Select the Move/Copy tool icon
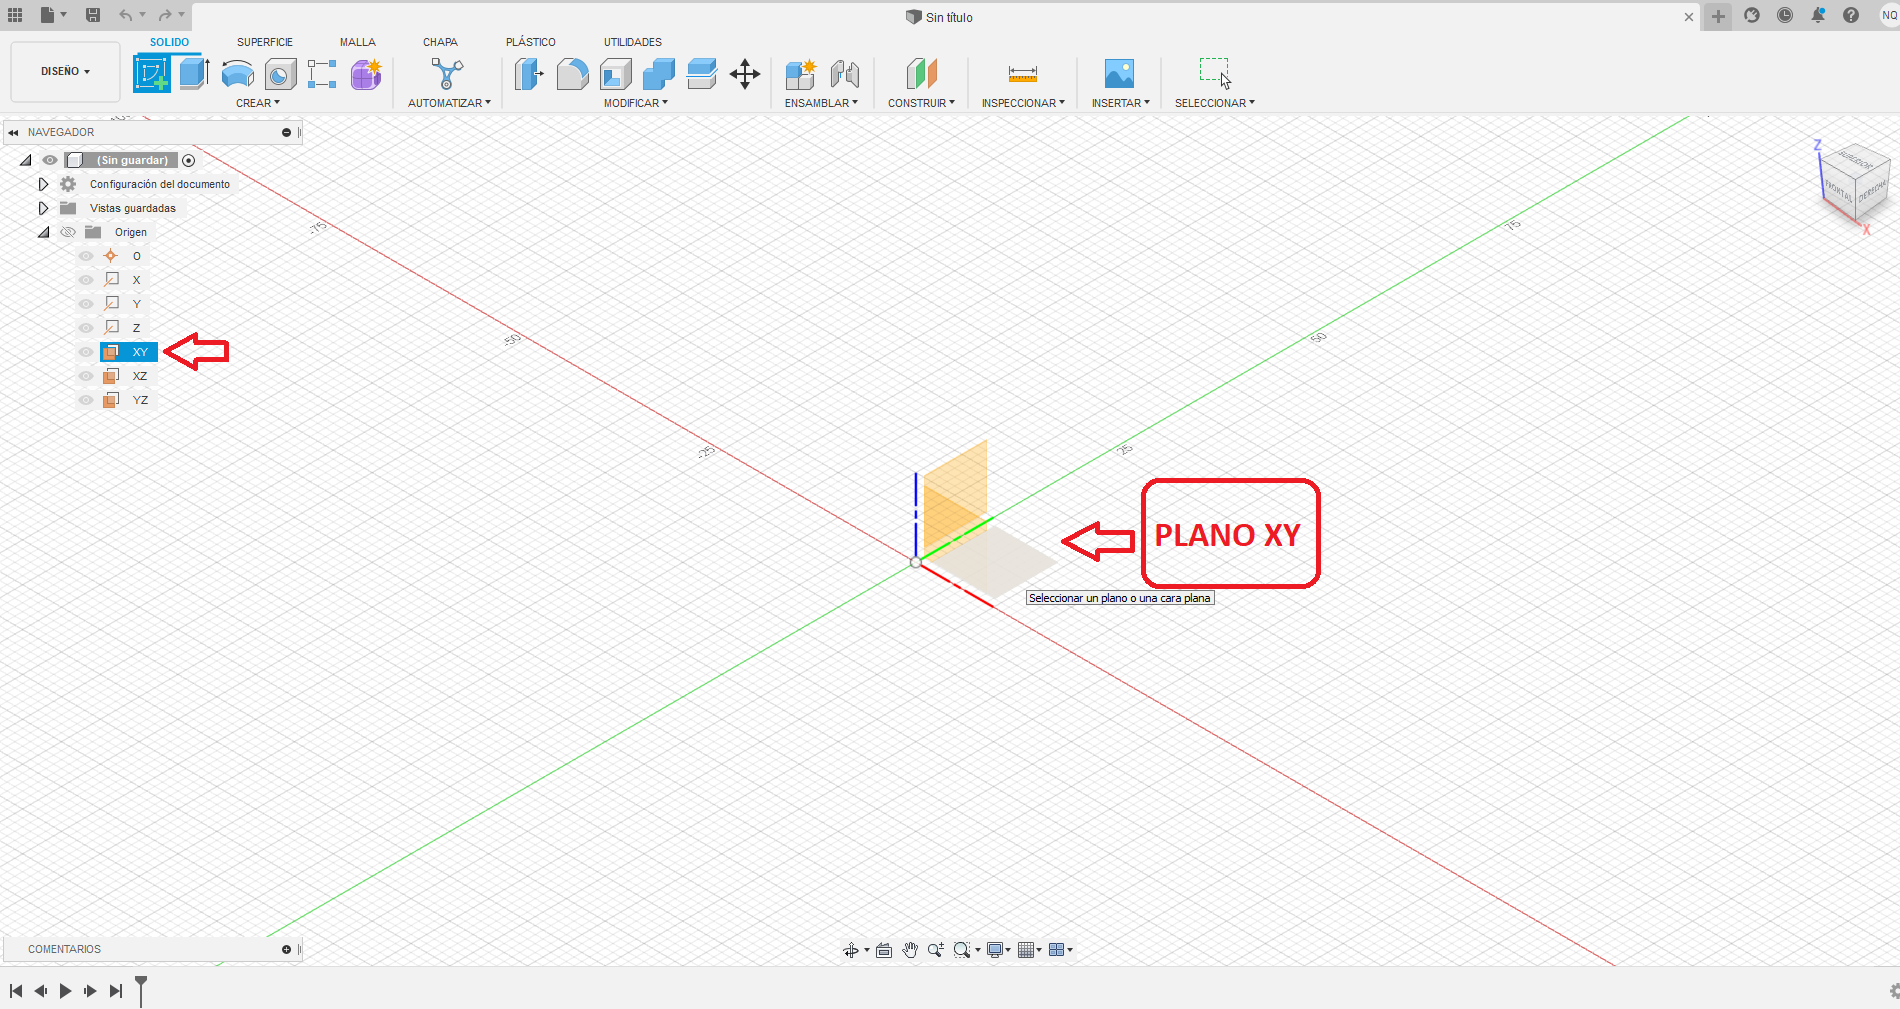Screen dimensions: 1900x1009 pyautogui.click(x=745, y=74)
